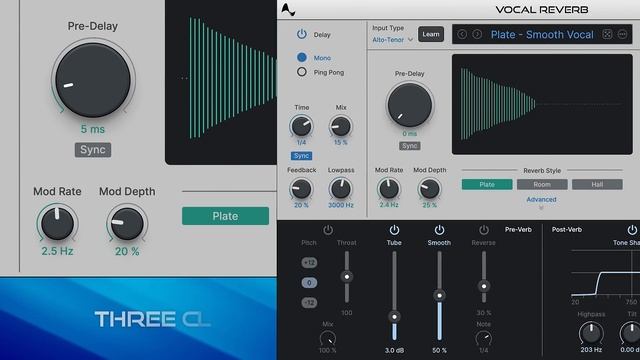Image resolution: width=640 pixels, height=360 pixels.
Task: Click the Mod Depth knob showing 25 %
Action: pos(429,189)
